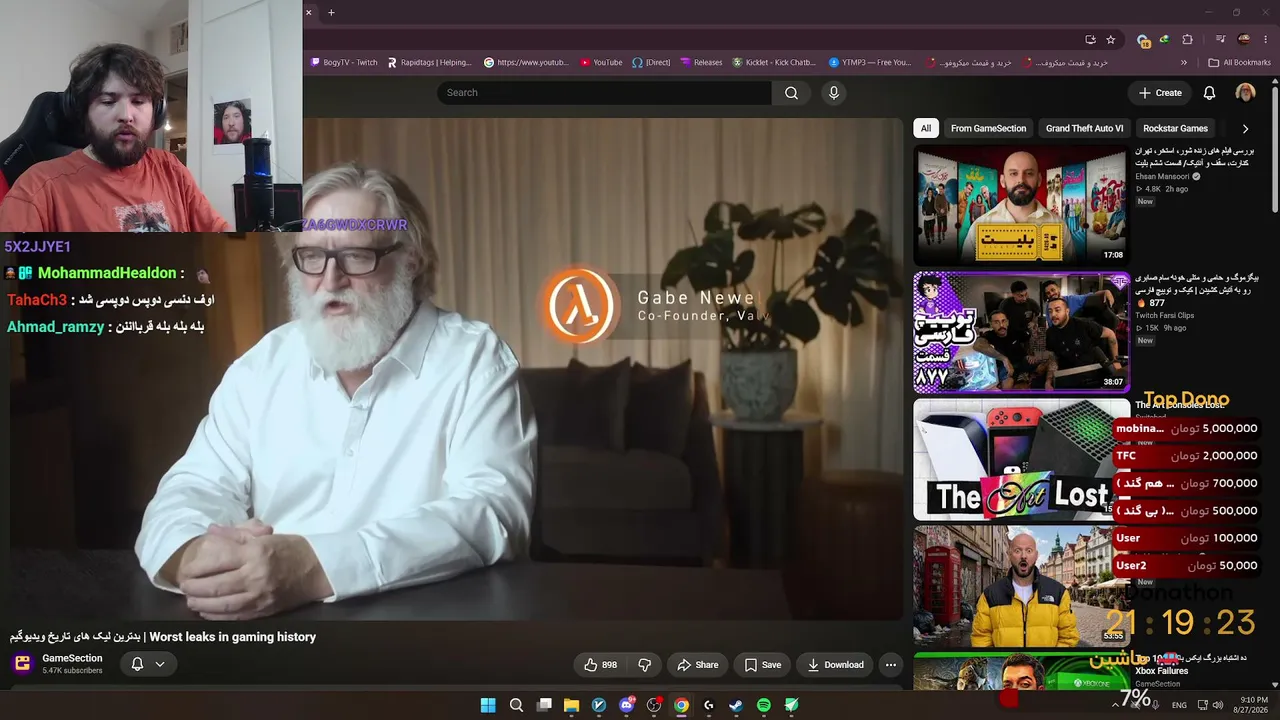
Task: Show hidden bookmarks with the double chevron
Action: pyautogui.click(x=1184, y=62)
